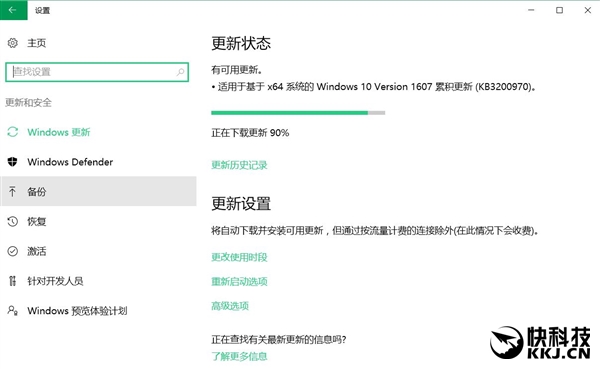Close the settings window

click(588, 10)
